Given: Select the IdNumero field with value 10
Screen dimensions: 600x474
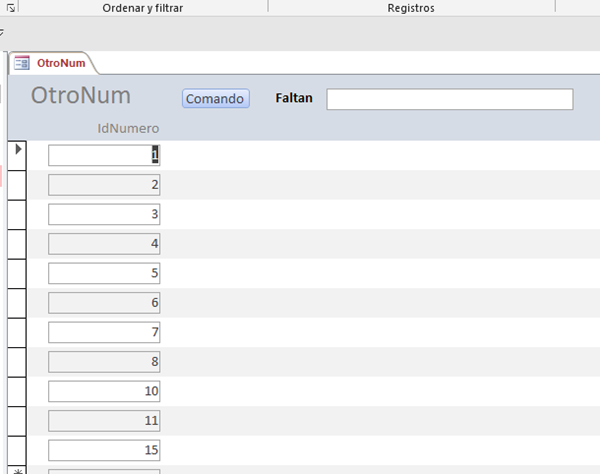Looking at the screenshot, I should click(x=104, y=391).
